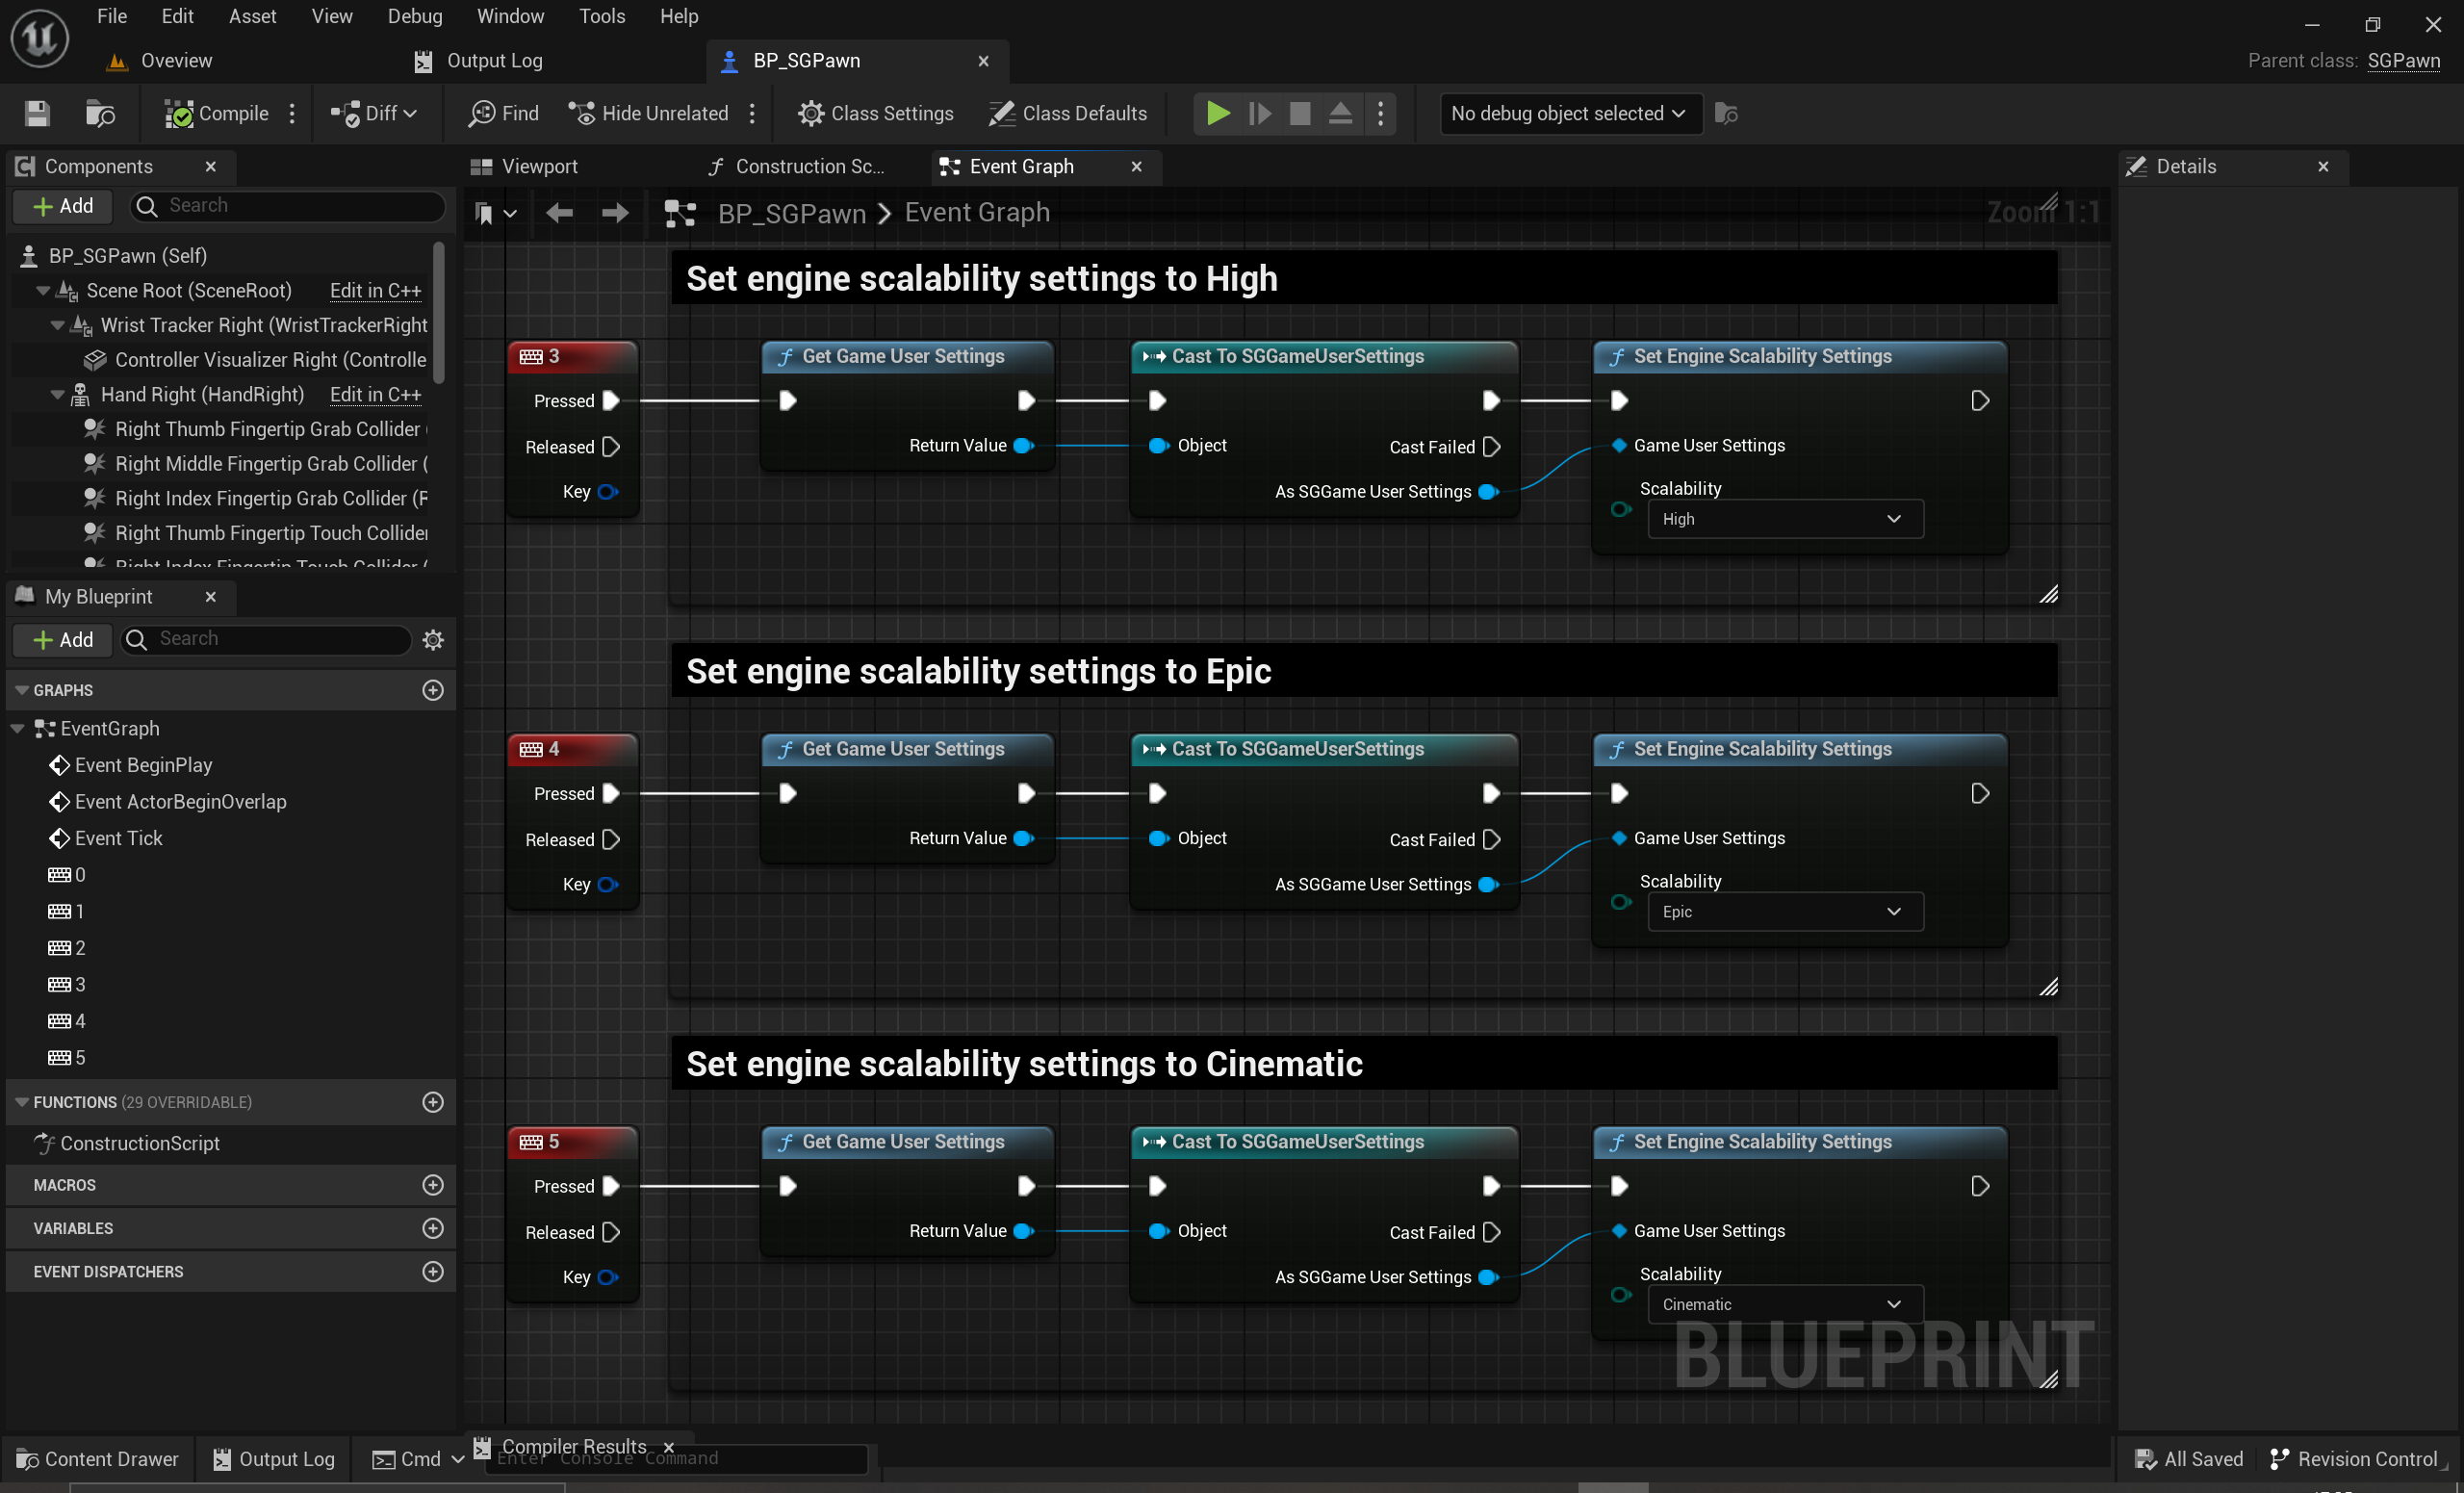Viewport: 2464px width, 1493px height.
Task: Click Edit in C++ for Scene Root
Action: pos(374,290)
